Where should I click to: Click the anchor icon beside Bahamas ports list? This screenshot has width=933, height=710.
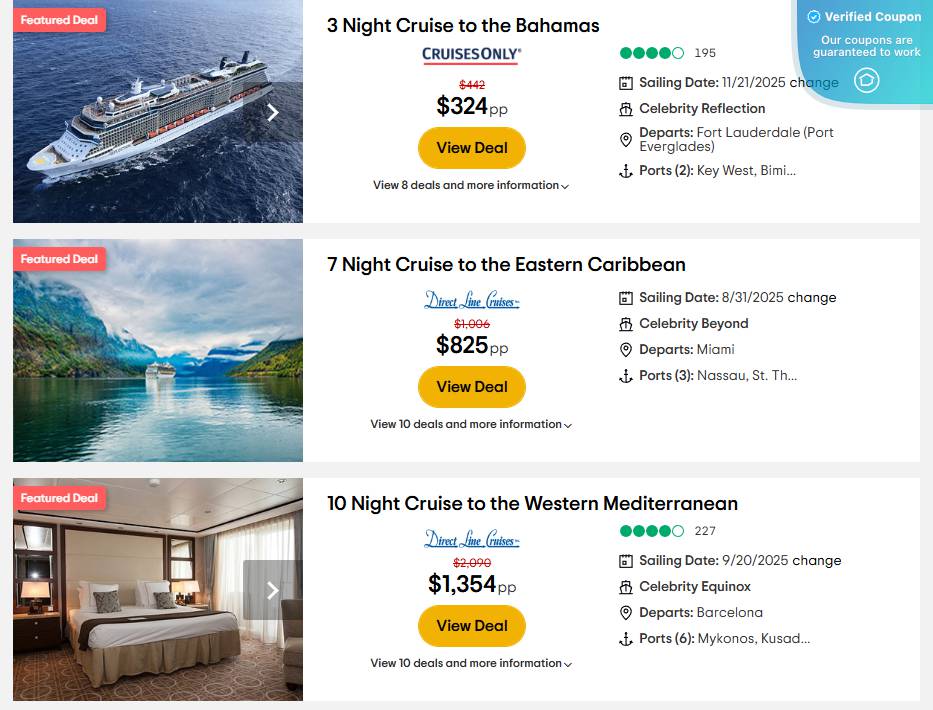pyautogui.click(x=625, y=170)
